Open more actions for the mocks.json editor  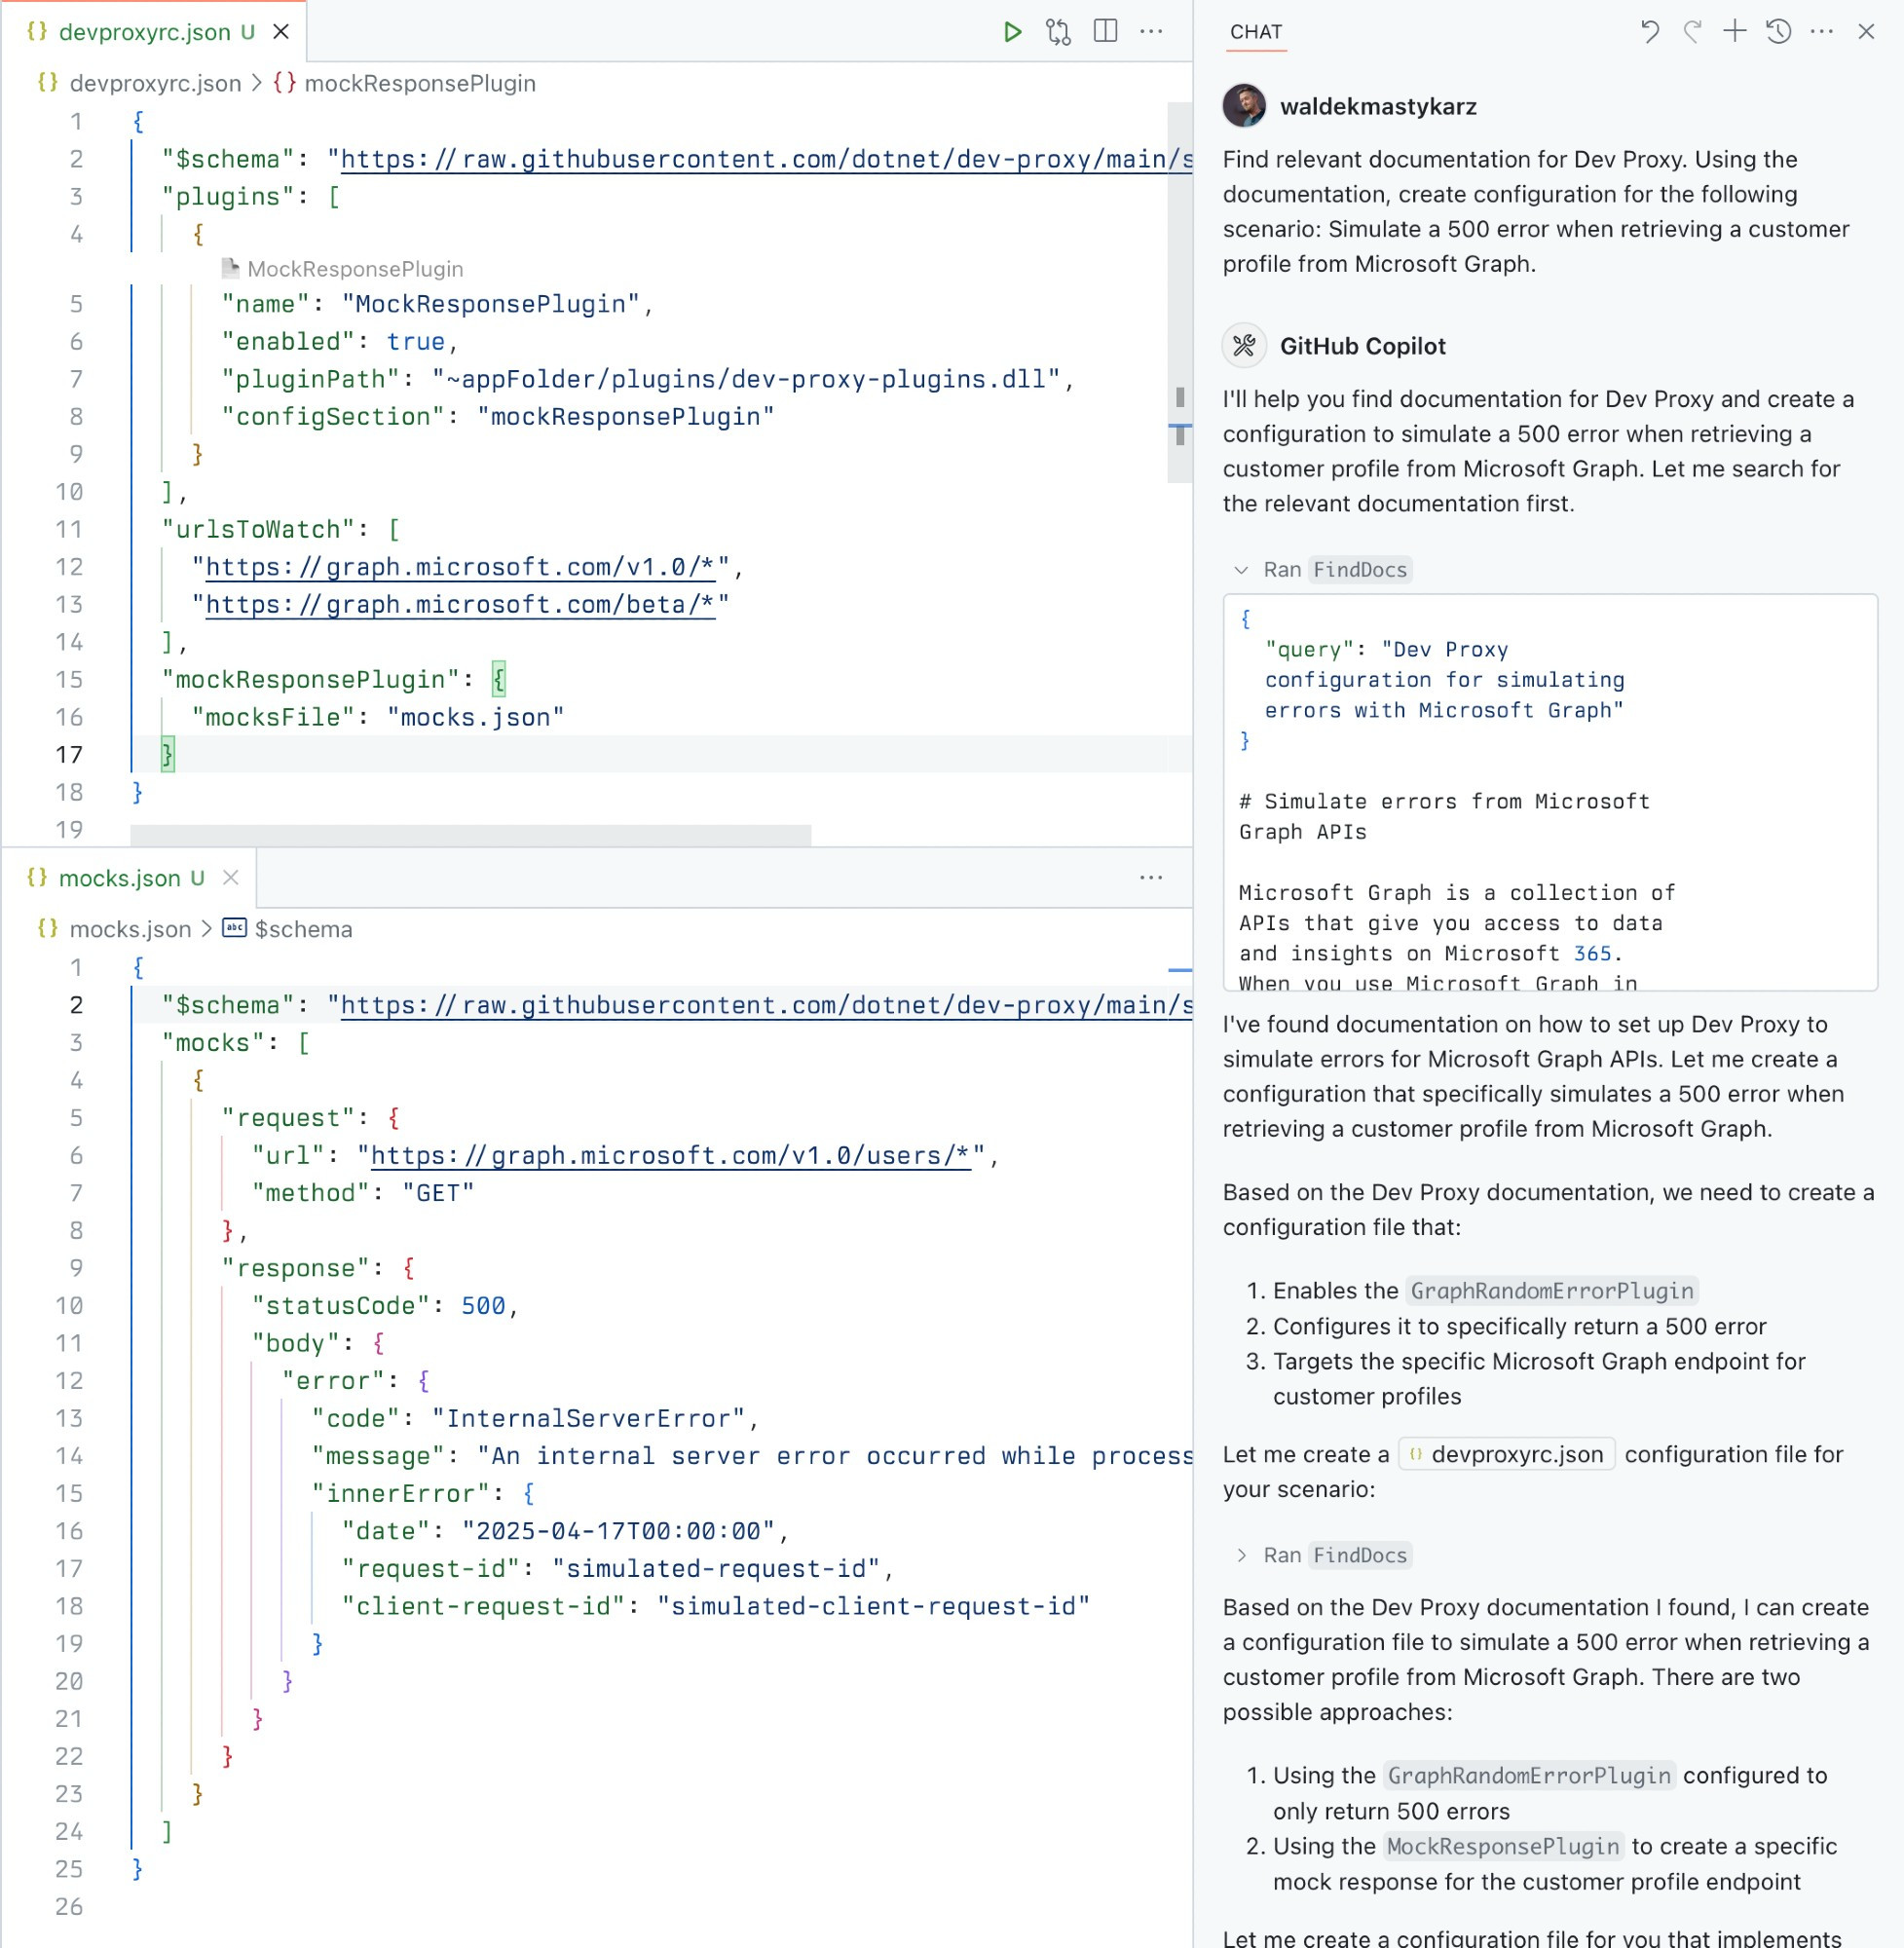[1152, 878]
